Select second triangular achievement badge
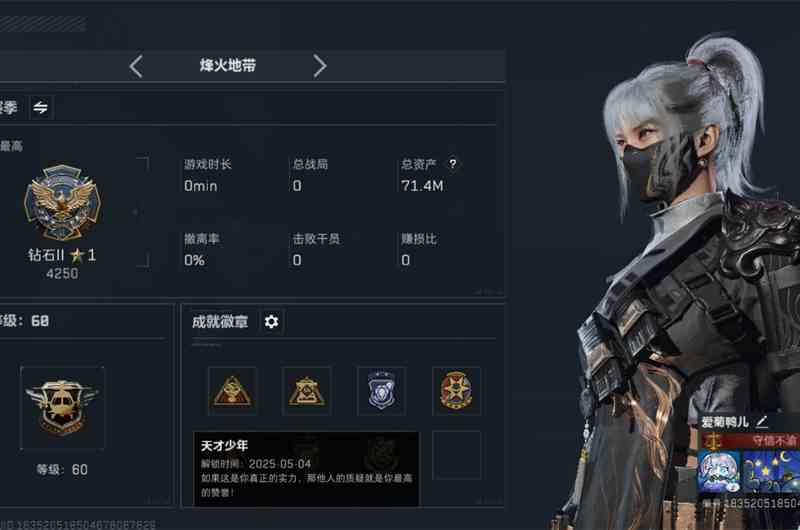The image size is (800, 530). (x=307, y=391)
